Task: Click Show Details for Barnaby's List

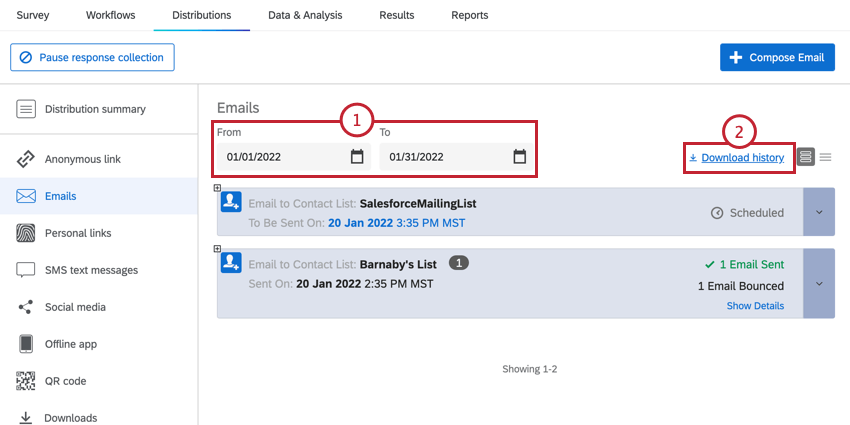Action: click(x=755, y=306)
